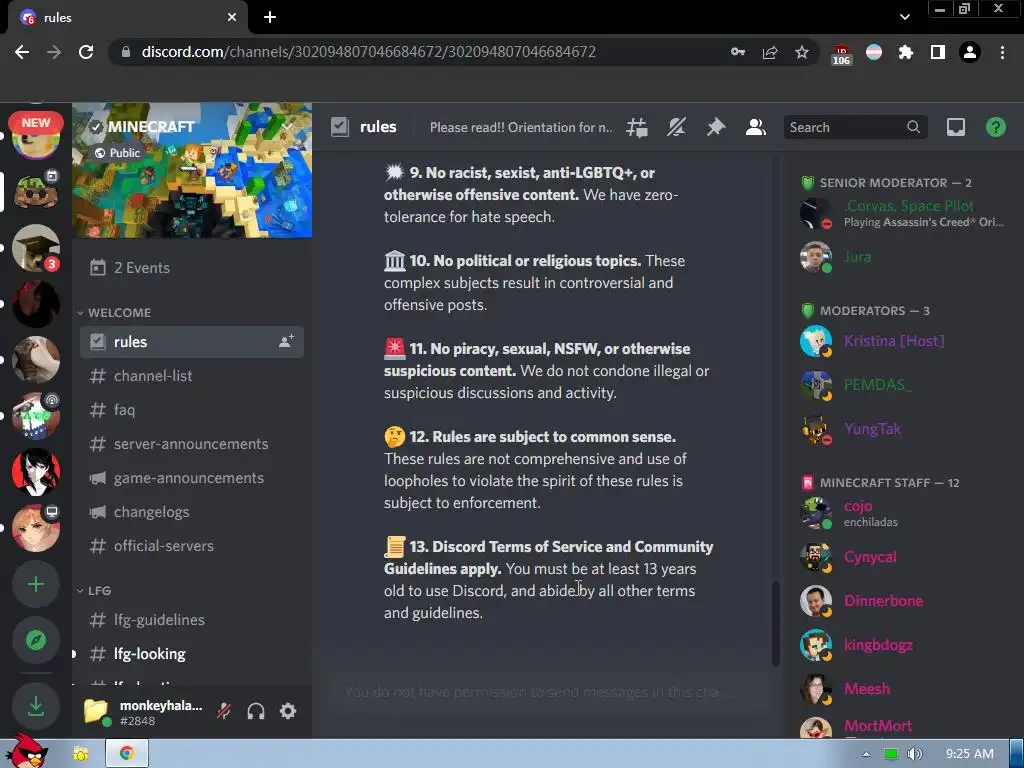Open the orange-haired anime server icon
1024x768 pixels.
[x=36, y=528]
